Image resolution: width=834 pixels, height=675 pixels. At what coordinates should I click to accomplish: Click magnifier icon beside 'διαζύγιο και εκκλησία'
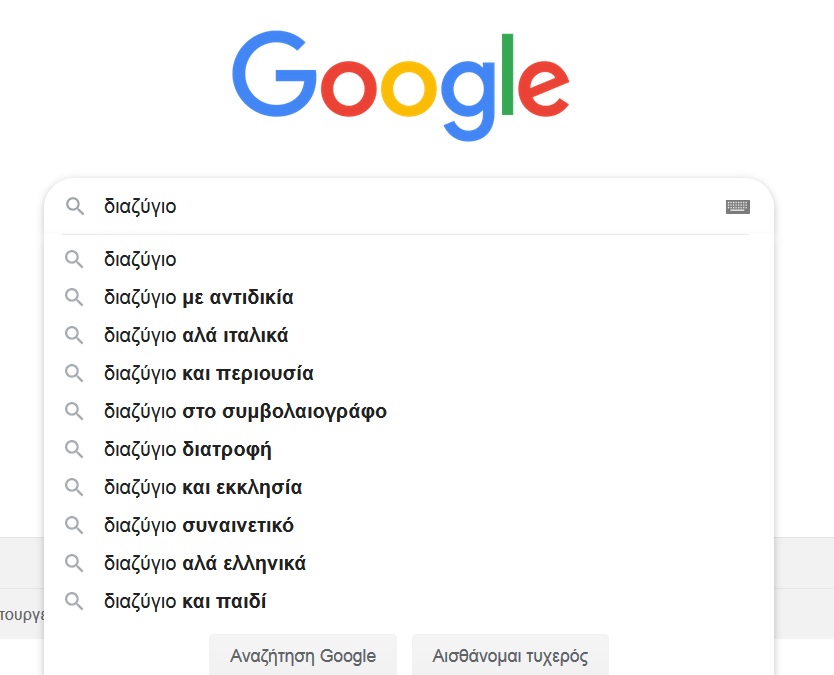[x=74, y=487]
